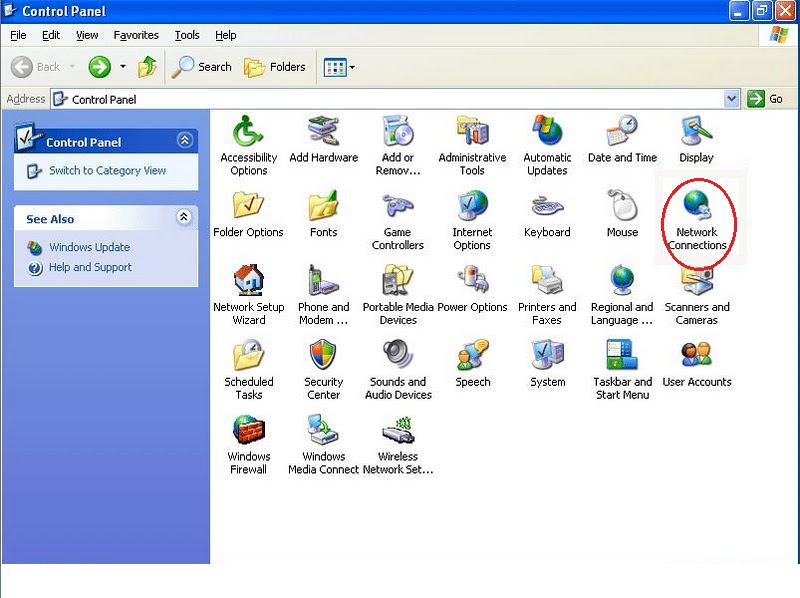Click the green Forward arrow button
The height and width of the screenshot is (598, 800).
coord(99,67)
